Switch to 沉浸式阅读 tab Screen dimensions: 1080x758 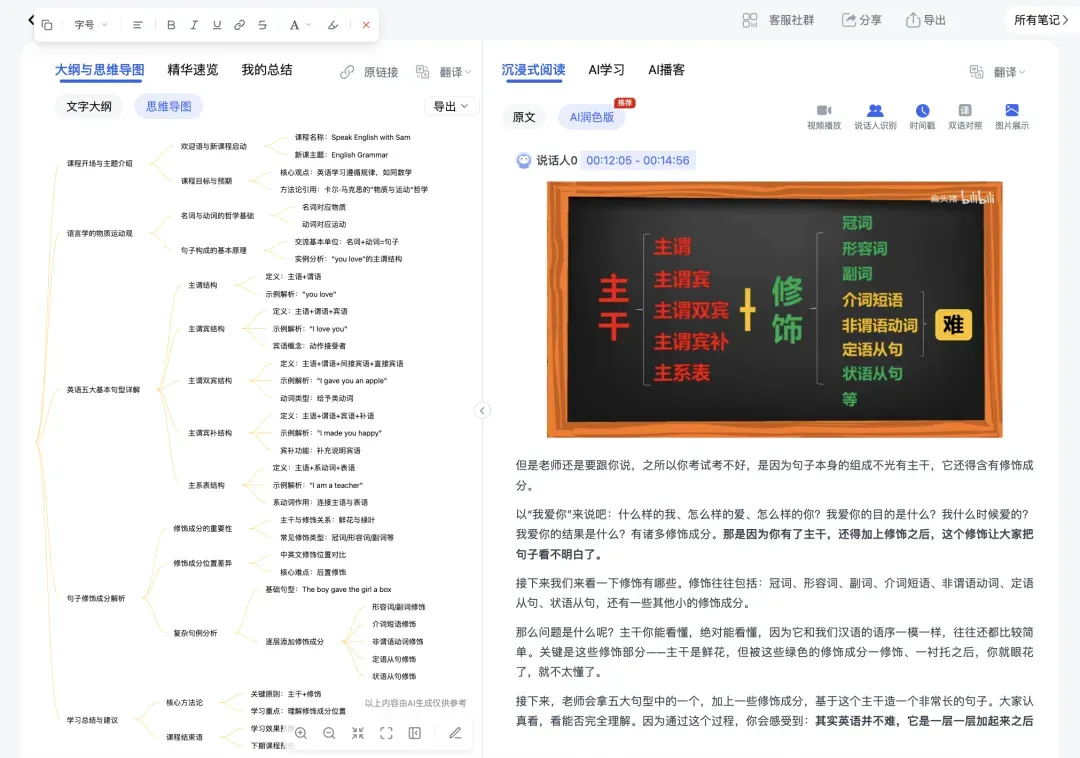pyautogui.click(x=533, y=70)
